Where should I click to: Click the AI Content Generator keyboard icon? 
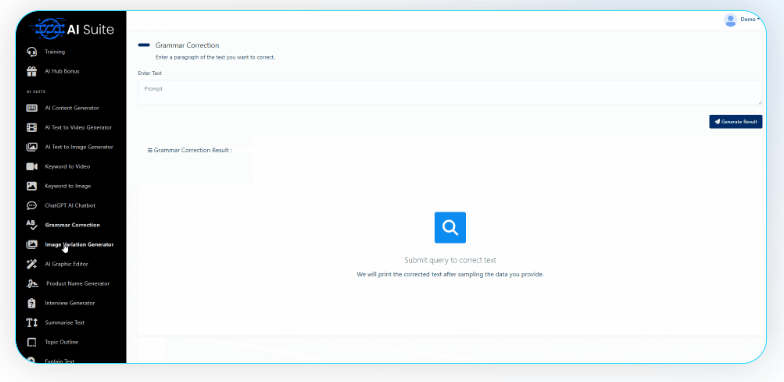coord(32,108)
